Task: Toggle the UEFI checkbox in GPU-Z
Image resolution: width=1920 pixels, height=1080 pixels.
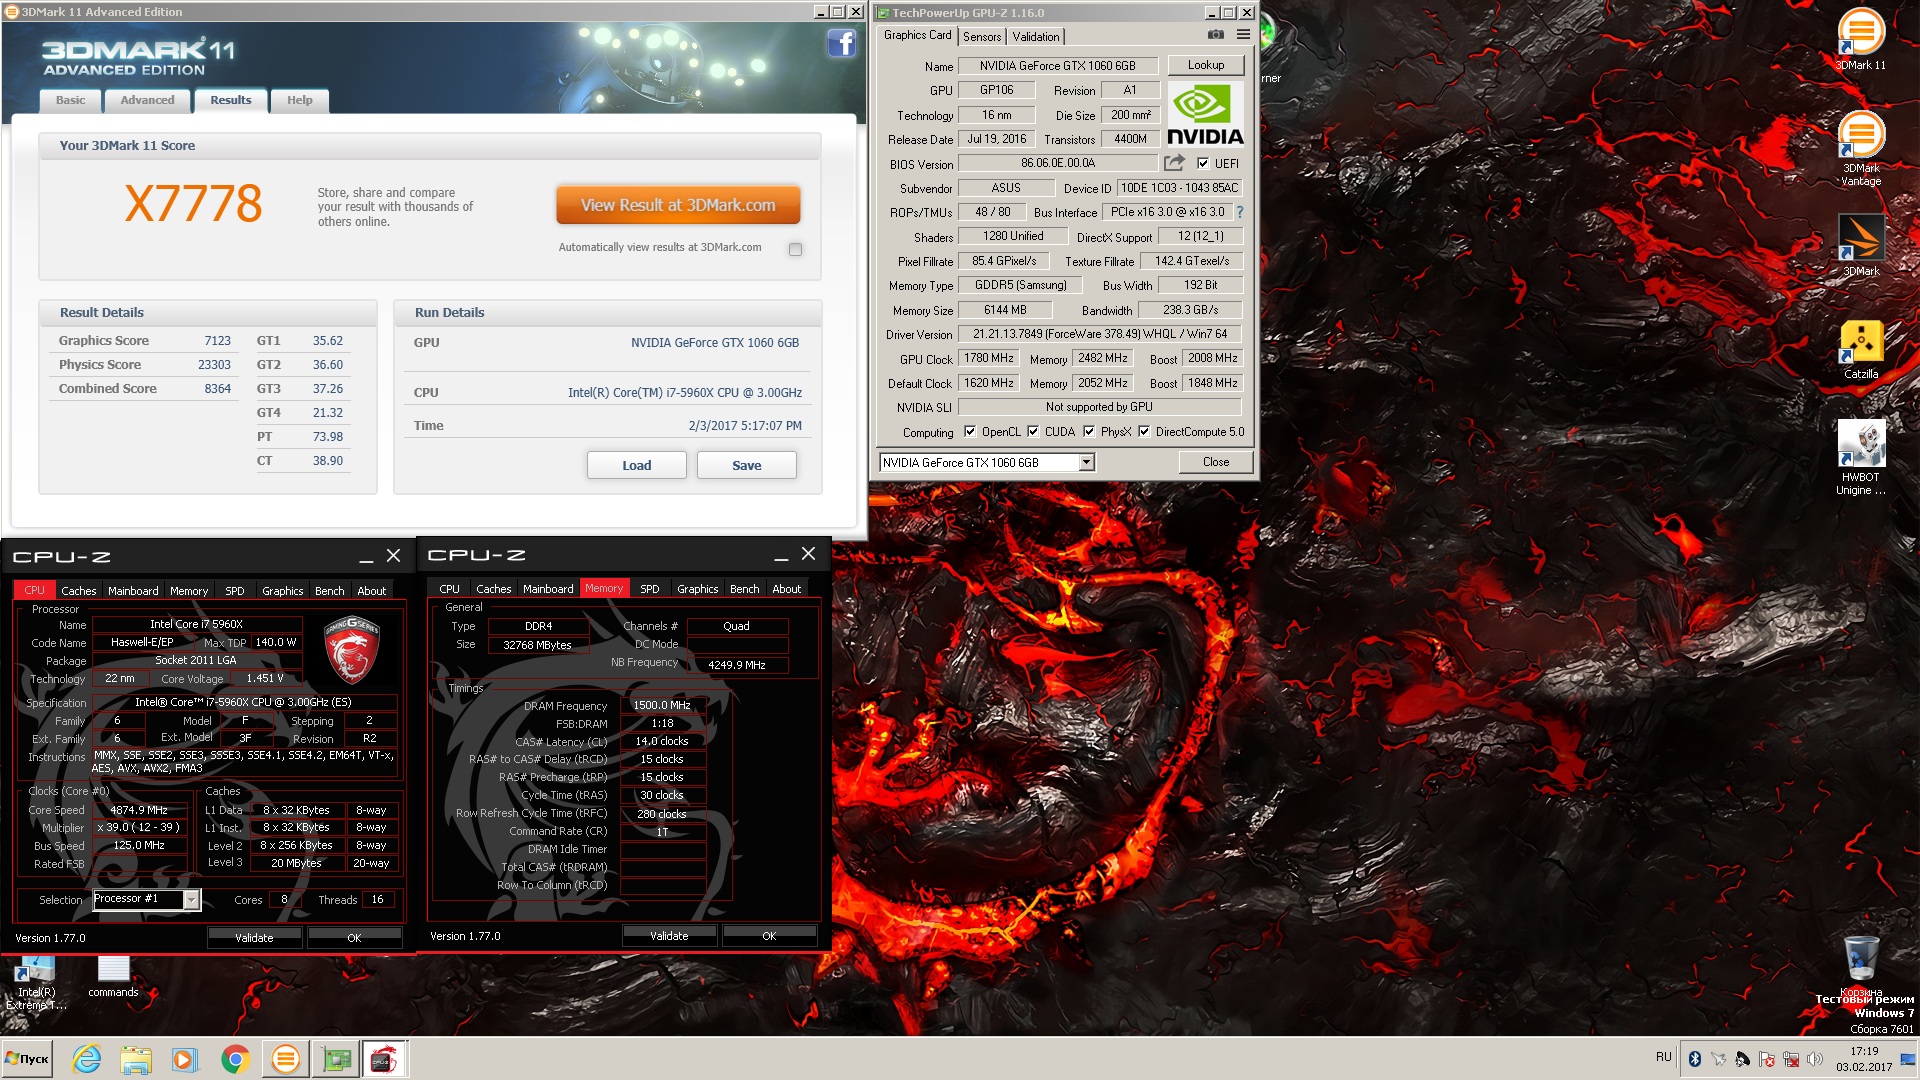Action: point(1203,163)
